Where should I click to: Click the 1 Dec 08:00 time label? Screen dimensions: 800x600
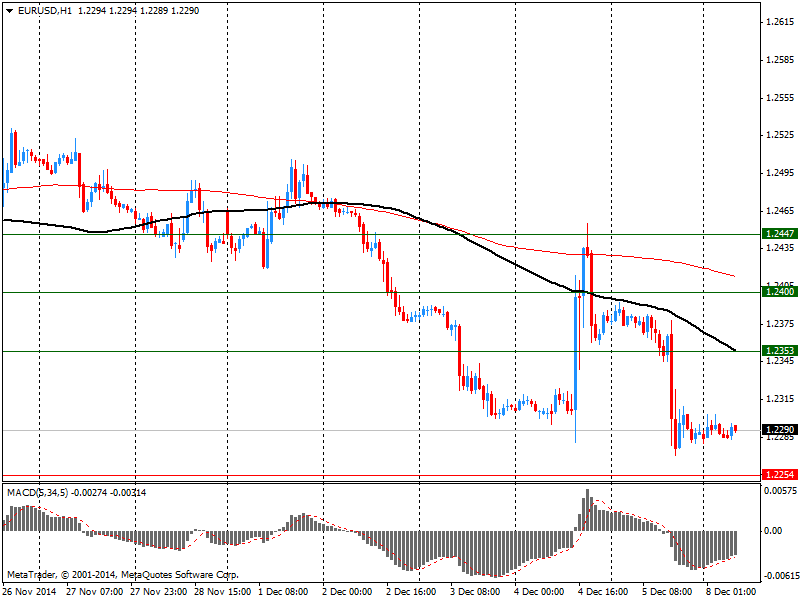coord(283,592)
